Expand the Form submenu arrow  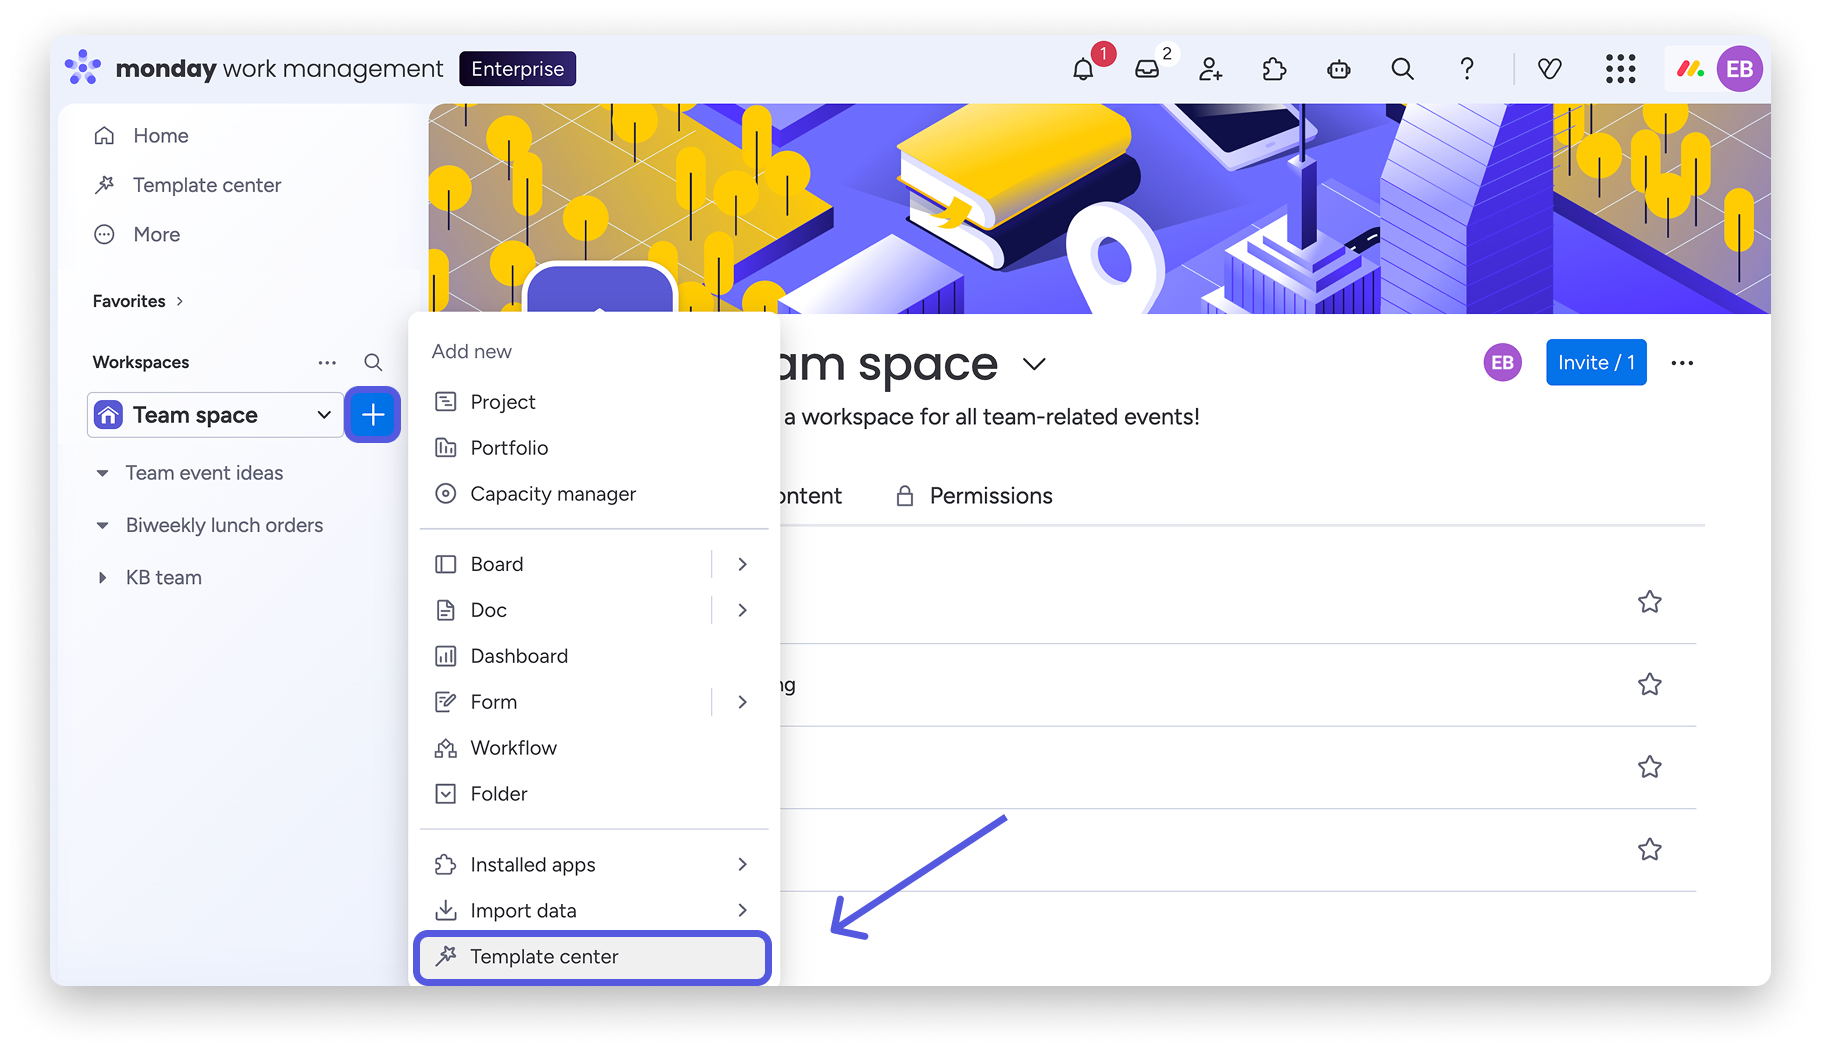pos(742,702)
